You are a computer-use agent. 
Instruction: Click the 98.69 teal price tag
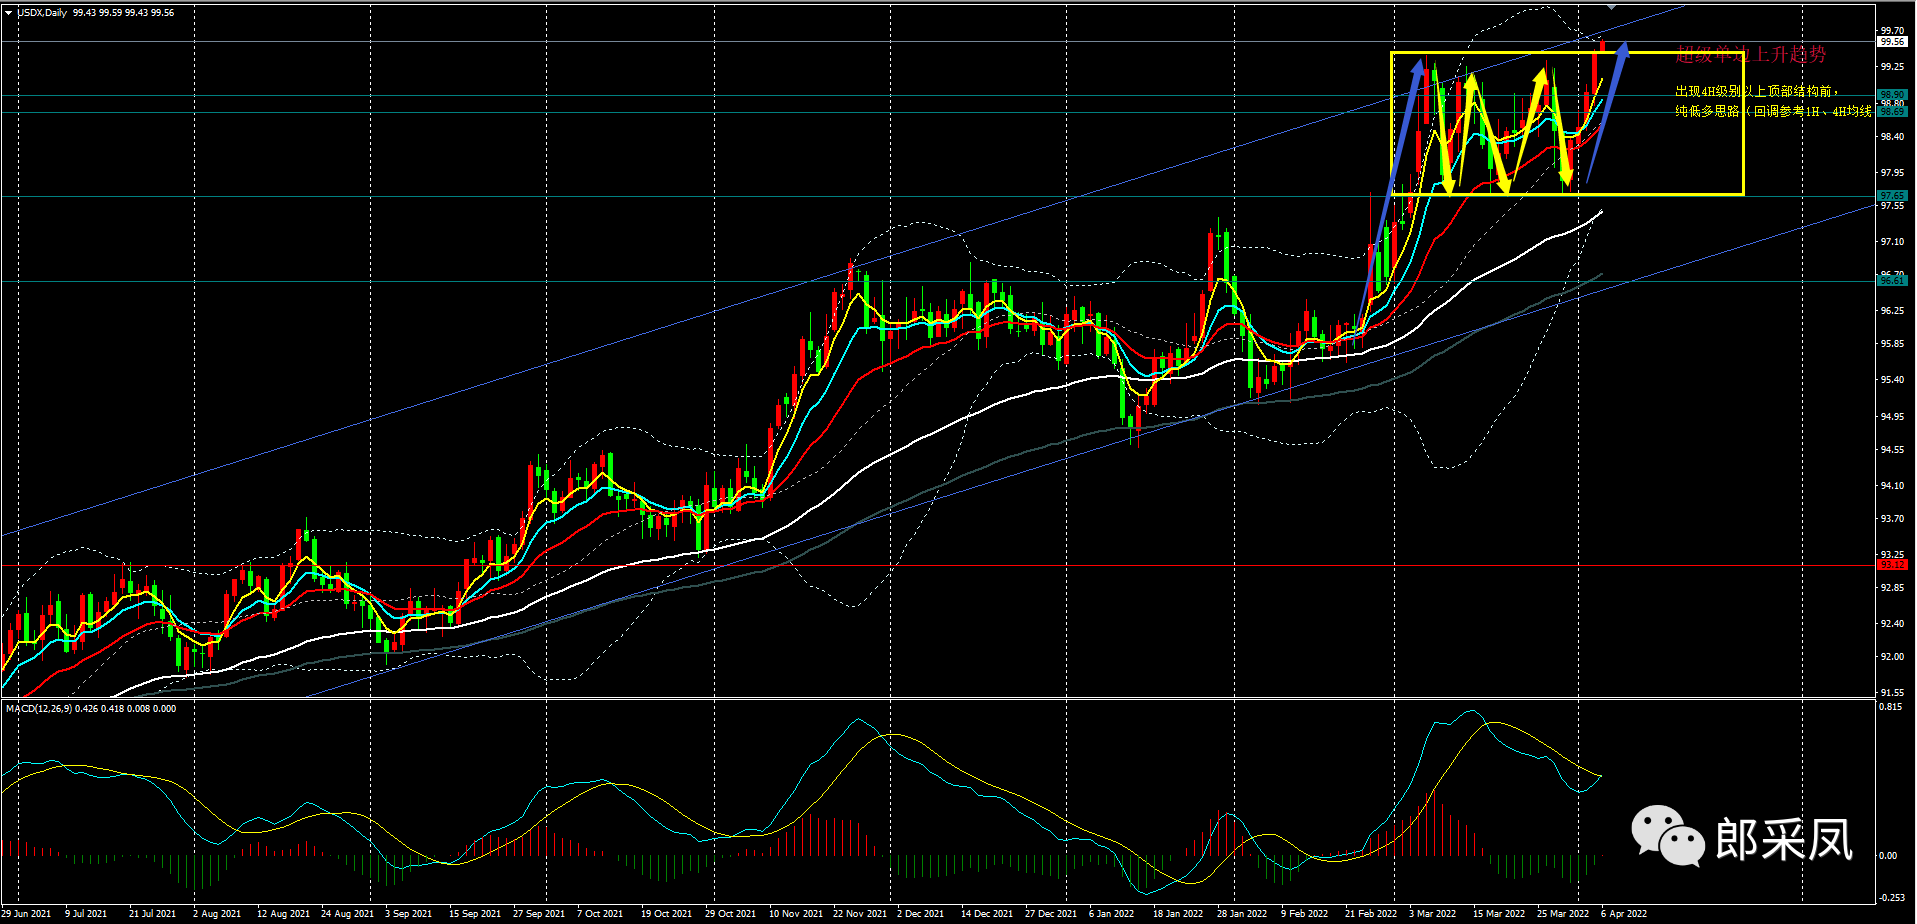1892,112
